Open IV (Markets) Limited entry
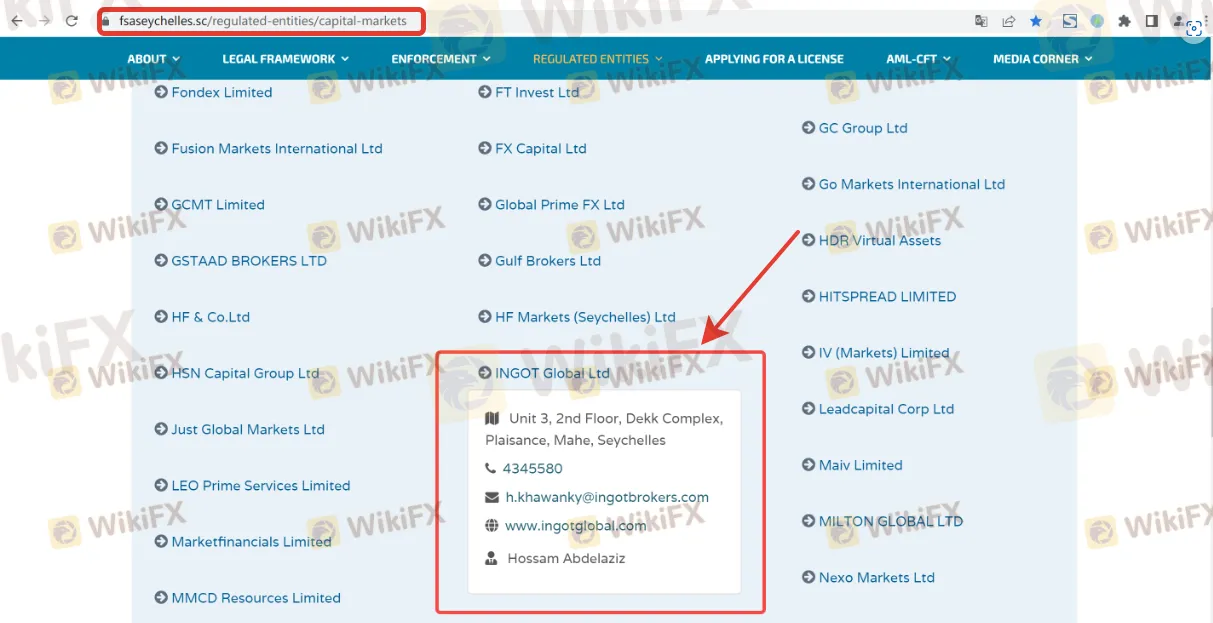Screen dimensions: 1213x623 coord(884,353)
